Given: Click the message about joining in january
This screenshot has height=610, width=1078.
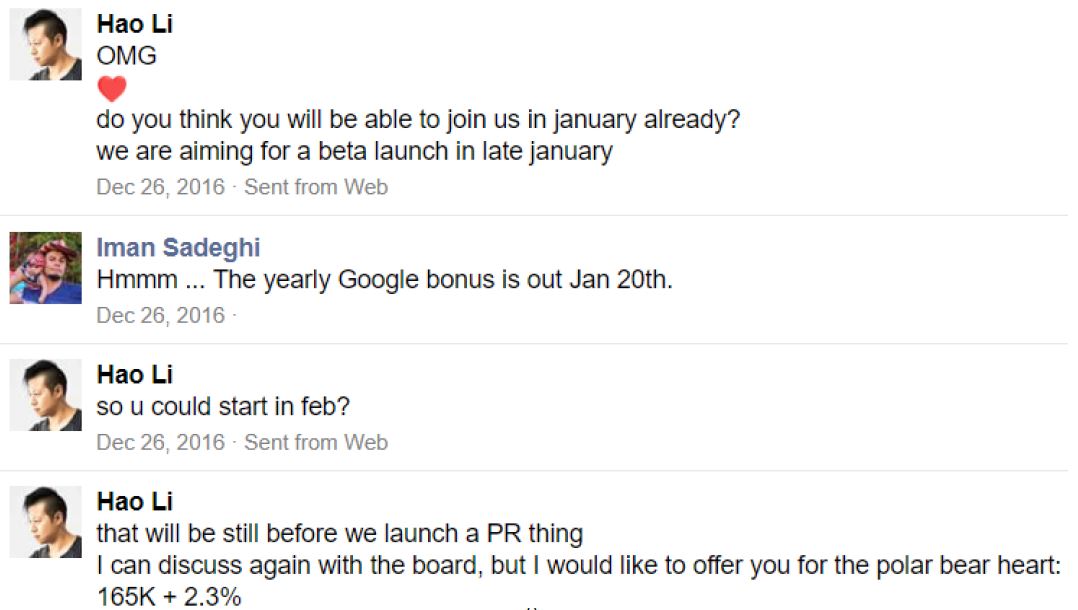Looking at the screenshot, I should click(x=418, y=121).
